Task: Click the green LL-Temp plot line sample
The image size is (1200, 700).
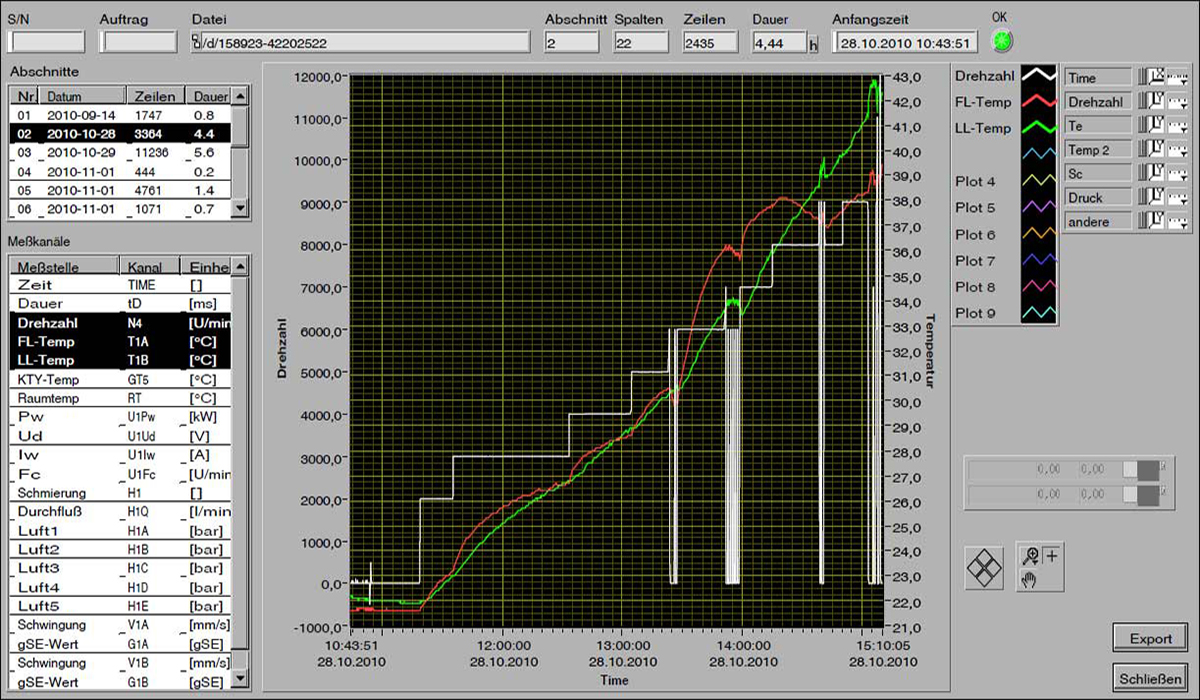Action: [1038, 128]
